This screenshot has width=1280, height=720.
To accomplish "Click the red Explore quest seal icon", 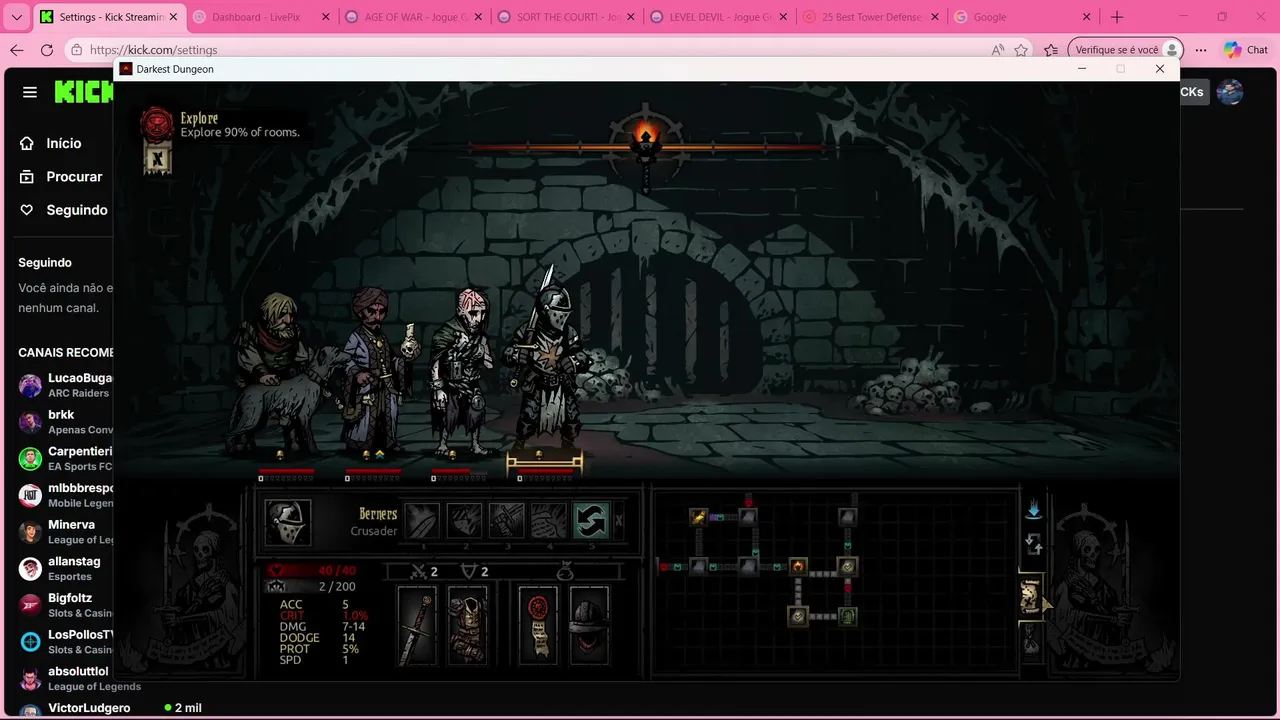I will tap(157, 123).
